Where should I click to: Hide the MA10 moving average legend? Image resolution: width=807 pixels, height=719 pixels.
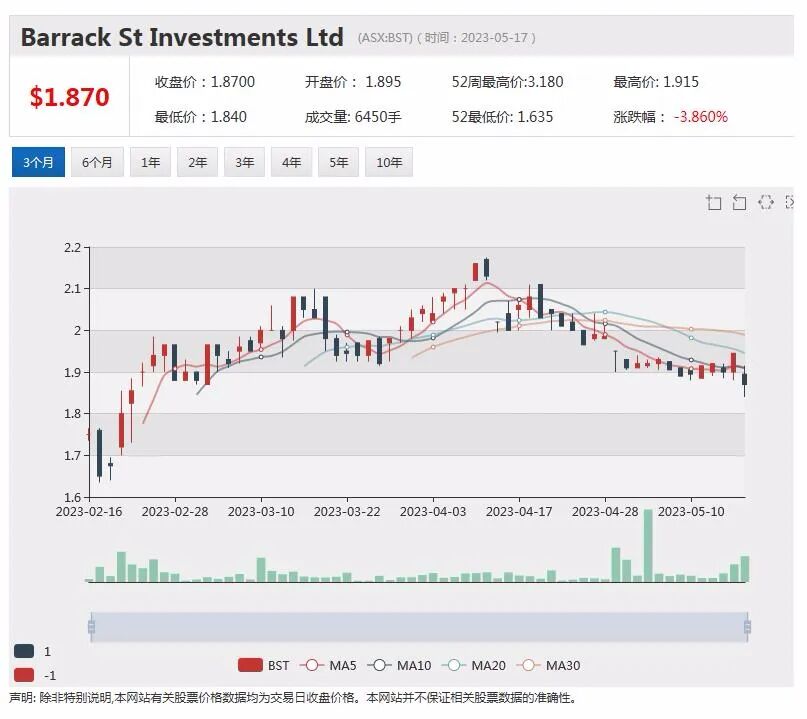(399, 665)
